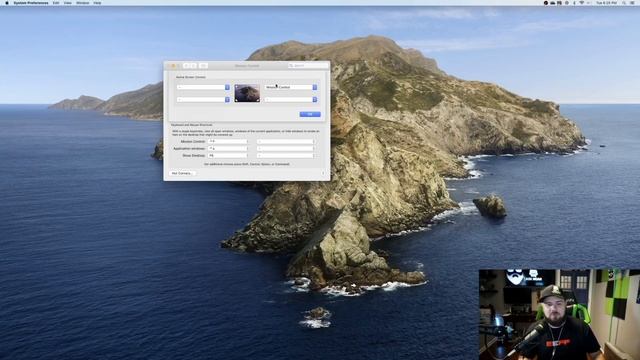The width and height of the screenshot is (640, 360).
Task: Open the Help menu
Action: point(97,3)
